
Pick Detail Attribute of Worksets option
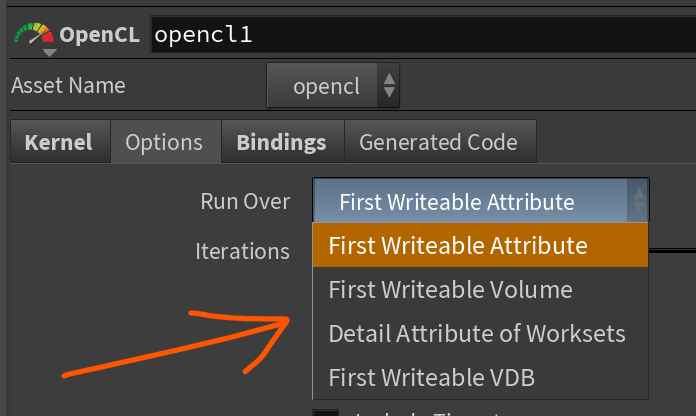click(476, 333)
